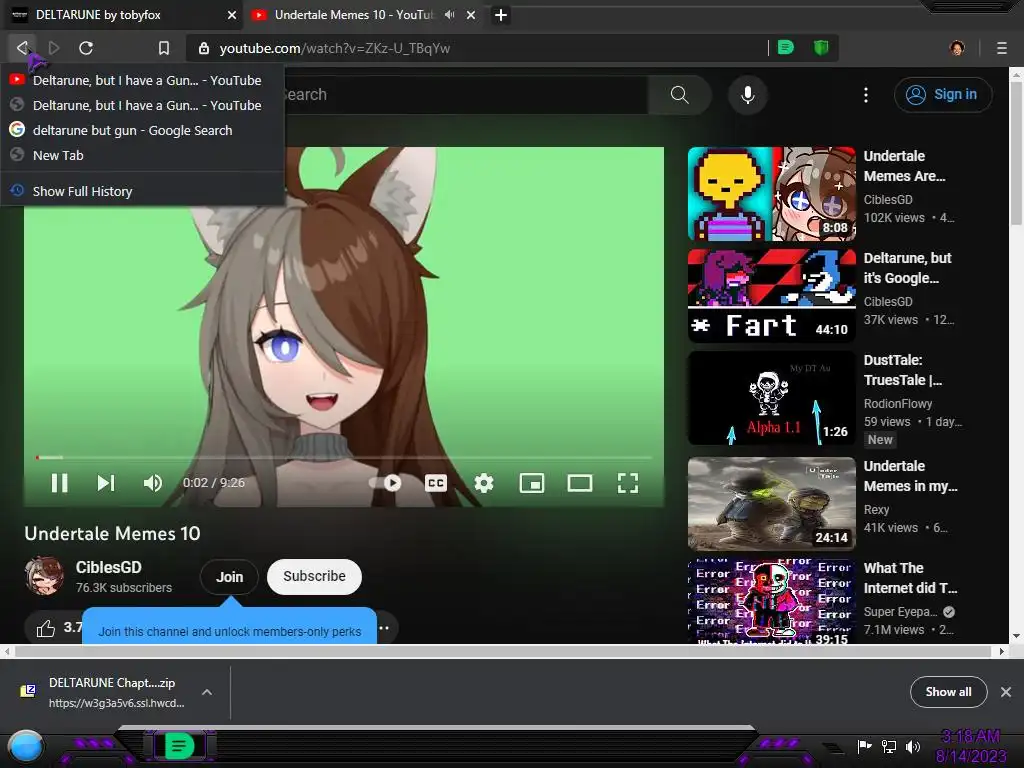Open the system tray volume icon
1024x768 pixels.
coord(913,746)
